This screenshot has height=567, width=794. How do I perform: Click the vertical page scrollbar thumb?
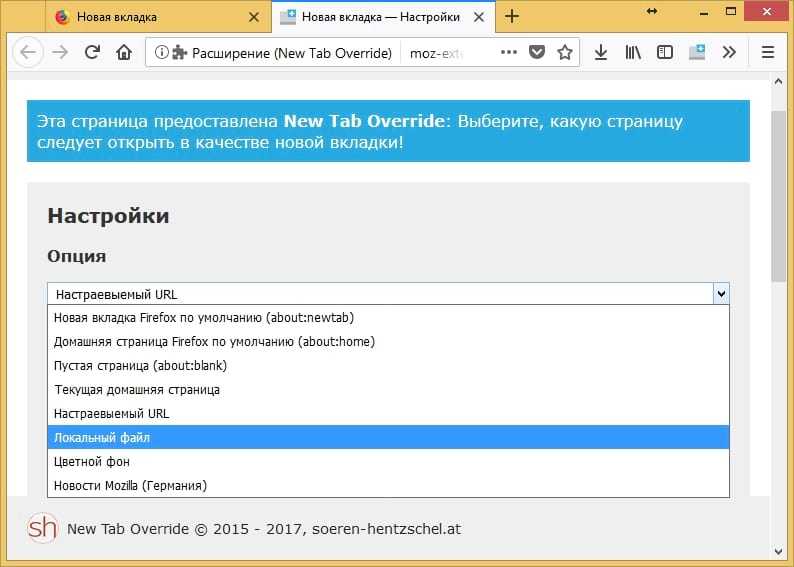[x=779, y=196]
